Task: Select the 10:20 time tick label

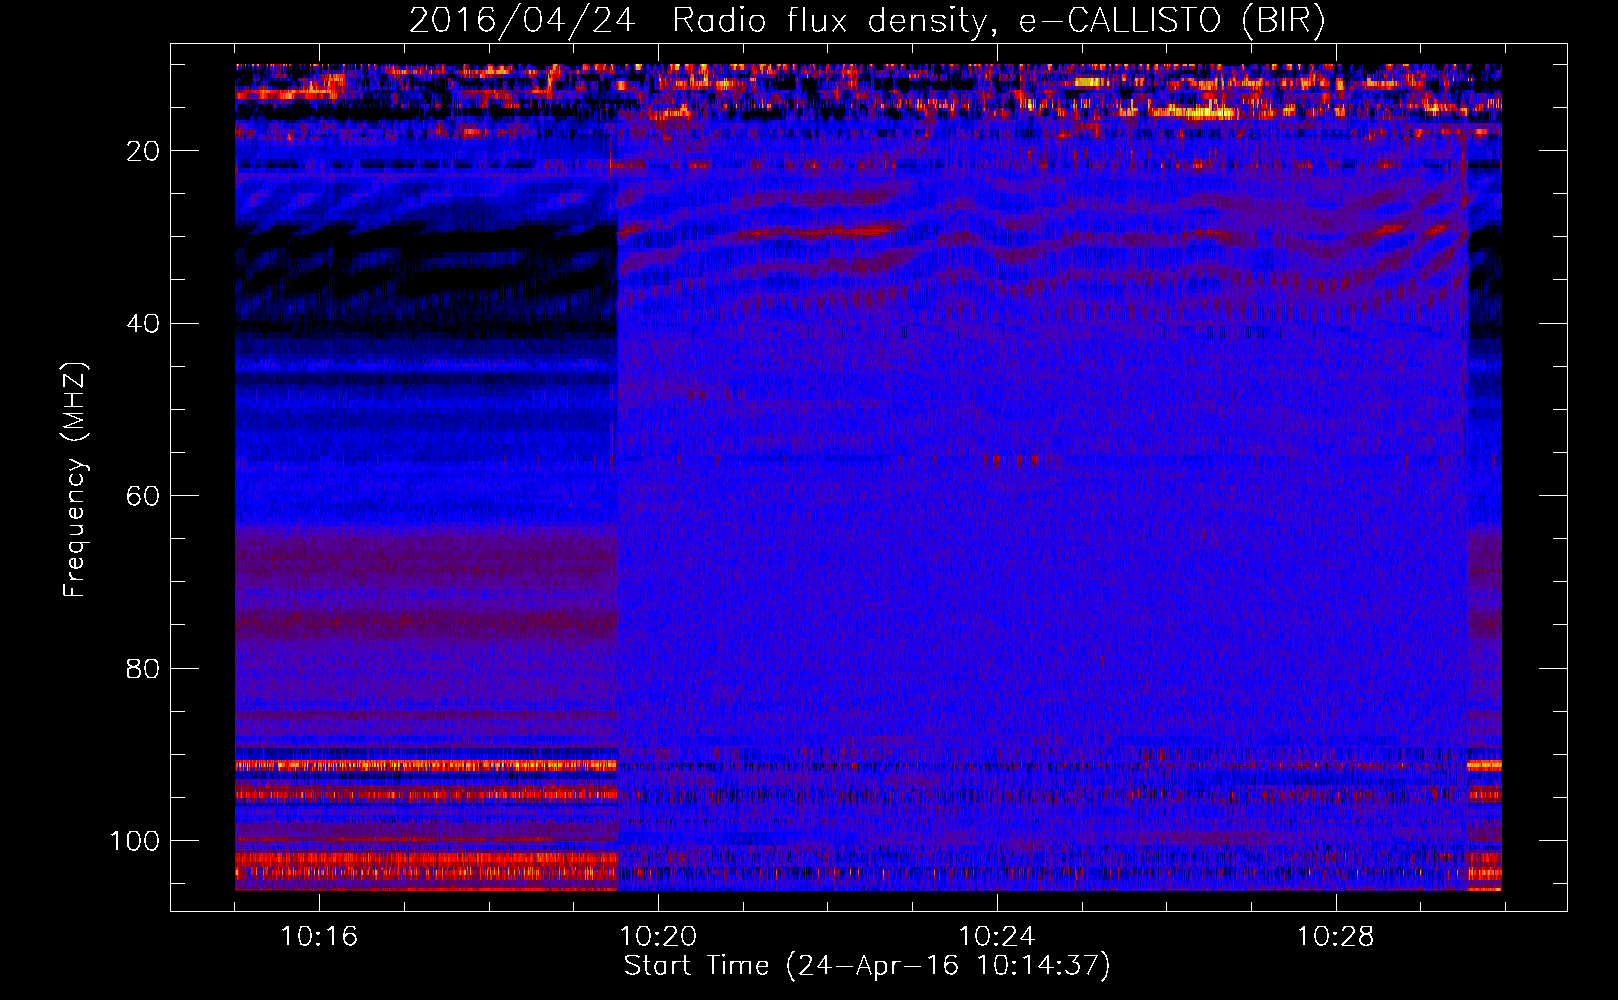Action: coord(658,937)
